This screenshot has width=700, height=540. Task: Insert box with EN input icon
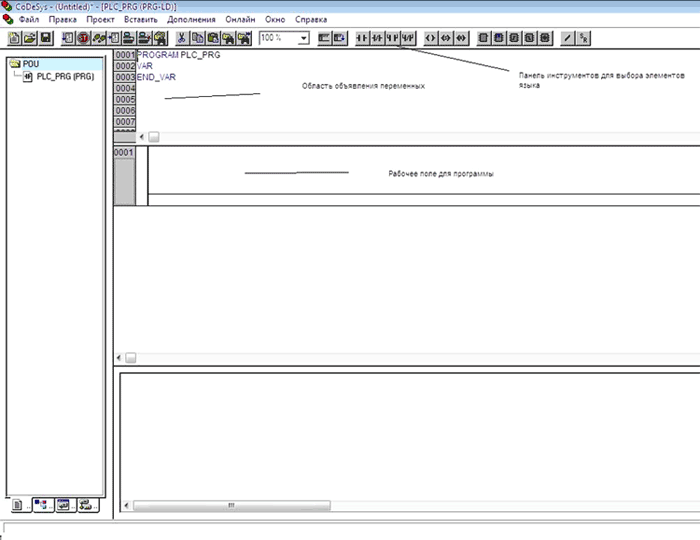(499, 38)
